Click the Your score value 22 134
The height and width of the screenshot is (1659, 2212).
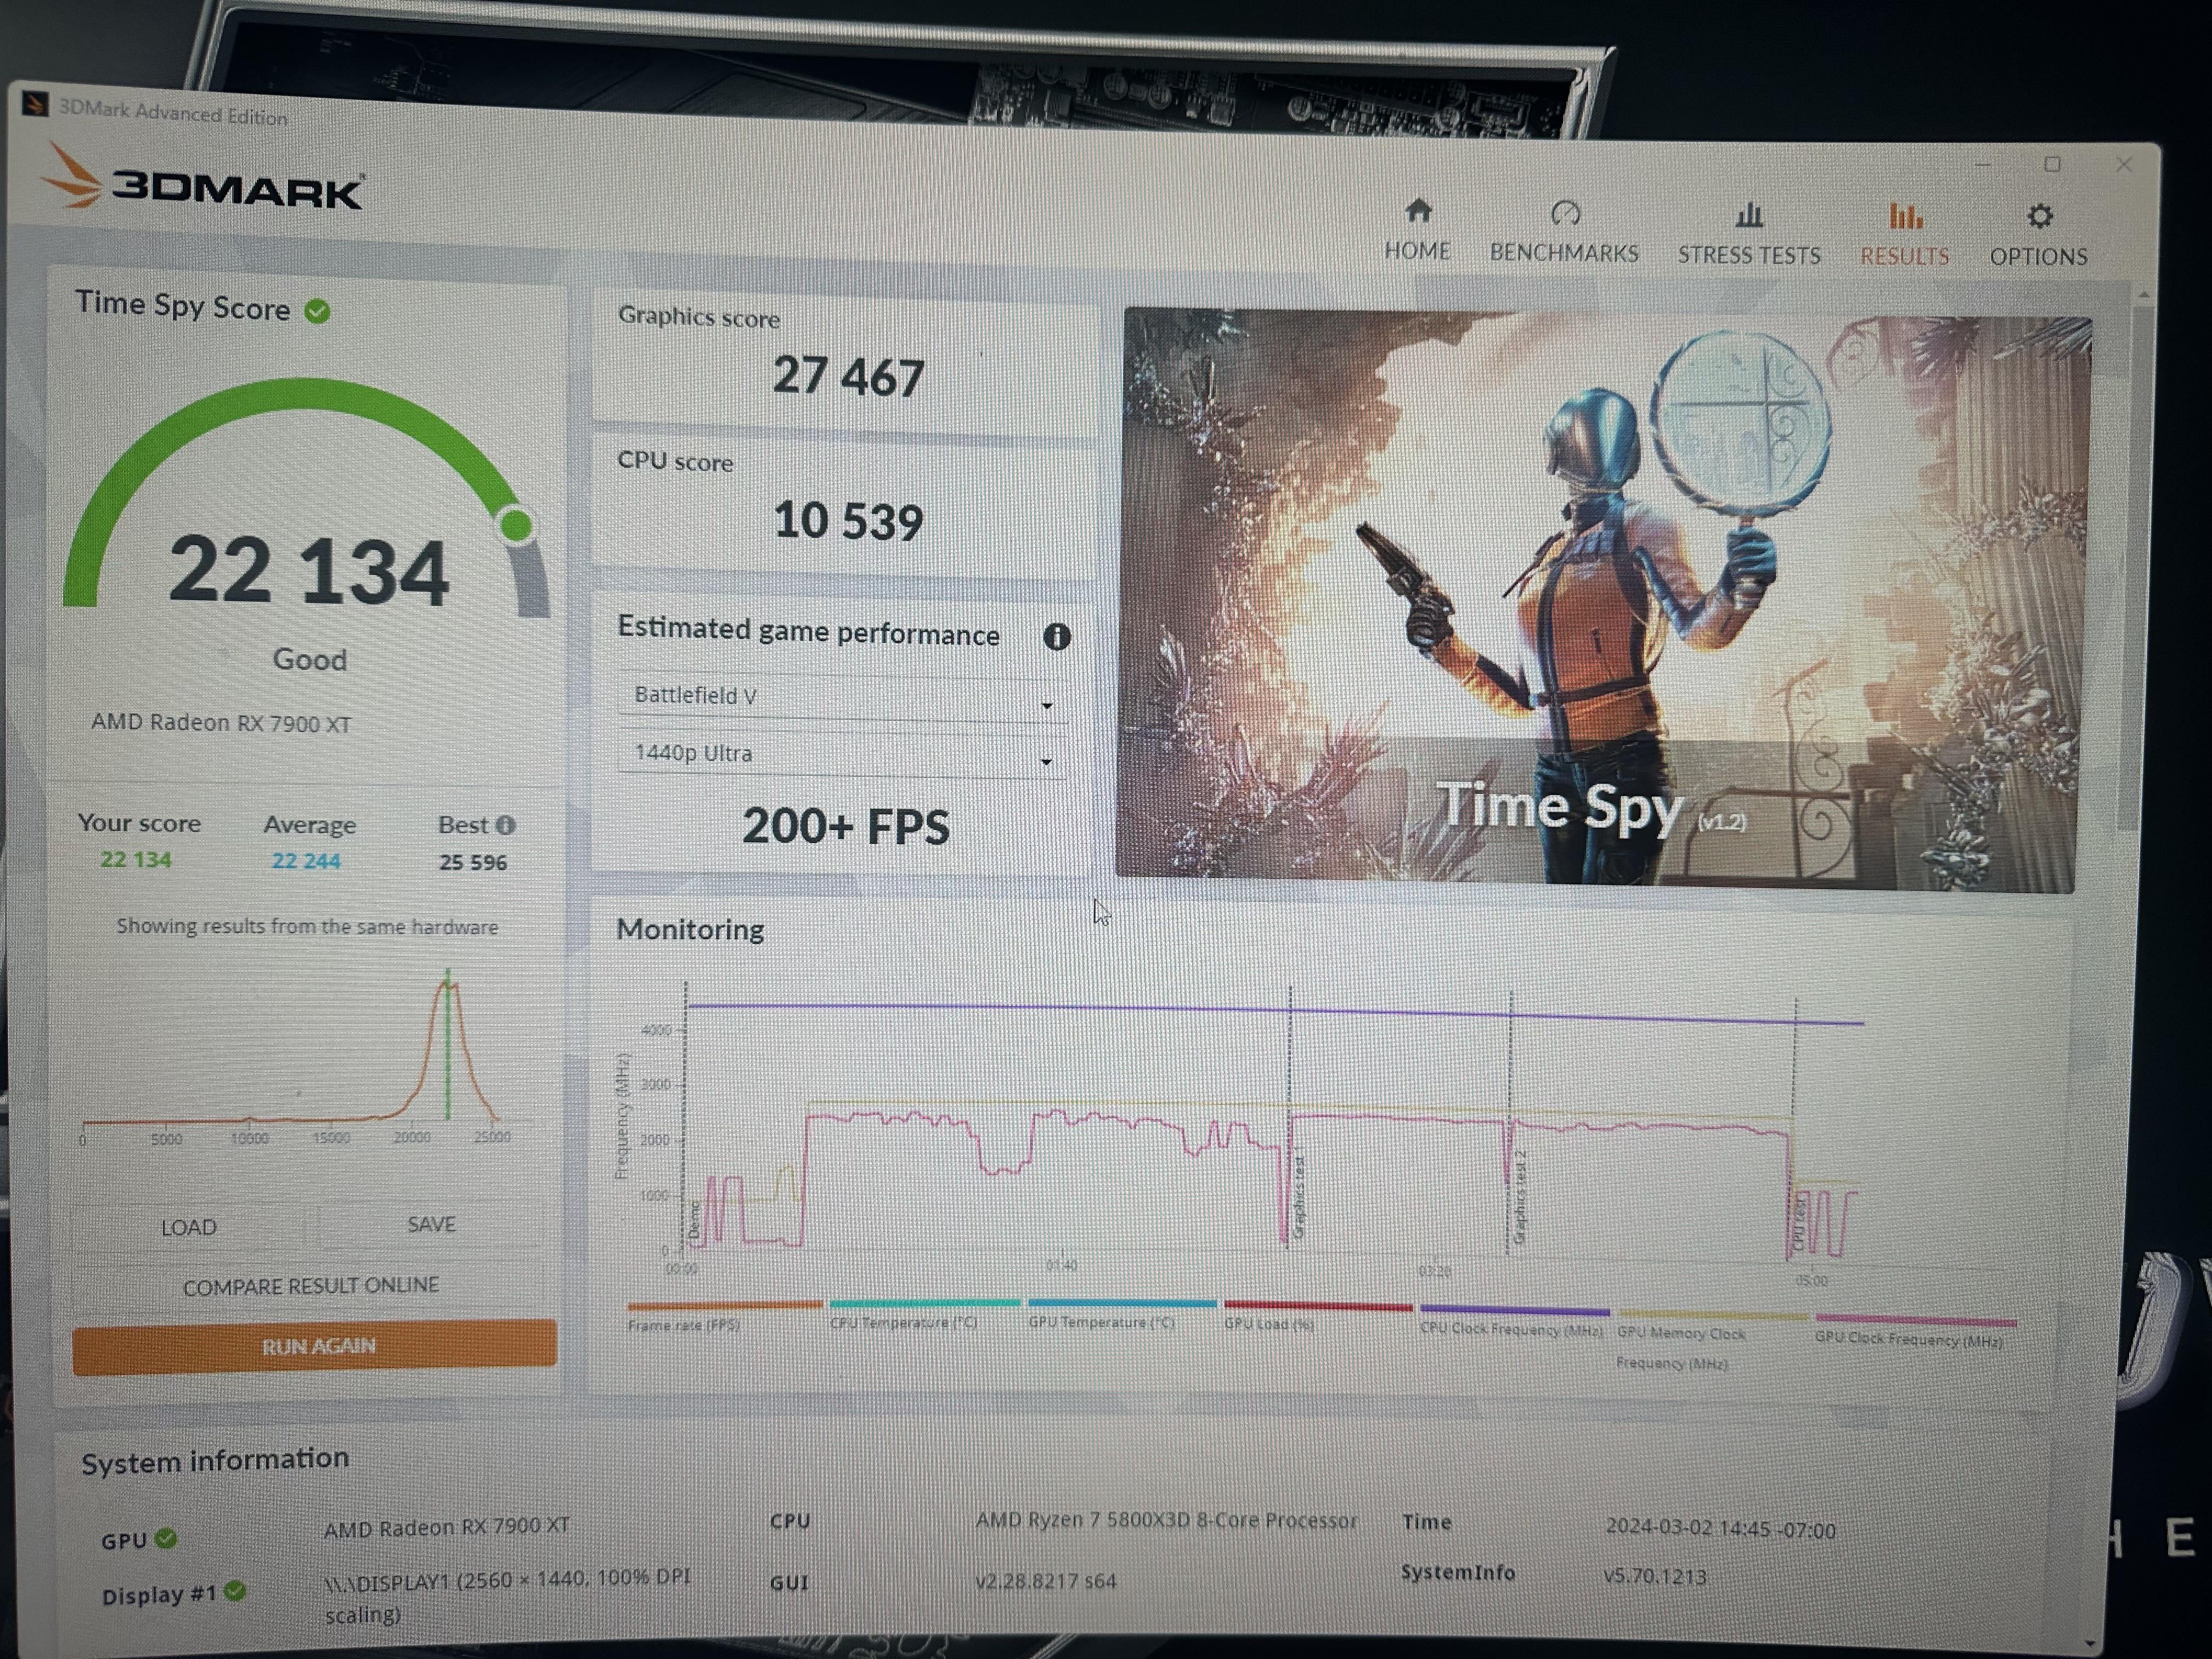click(x=136, y=859)
